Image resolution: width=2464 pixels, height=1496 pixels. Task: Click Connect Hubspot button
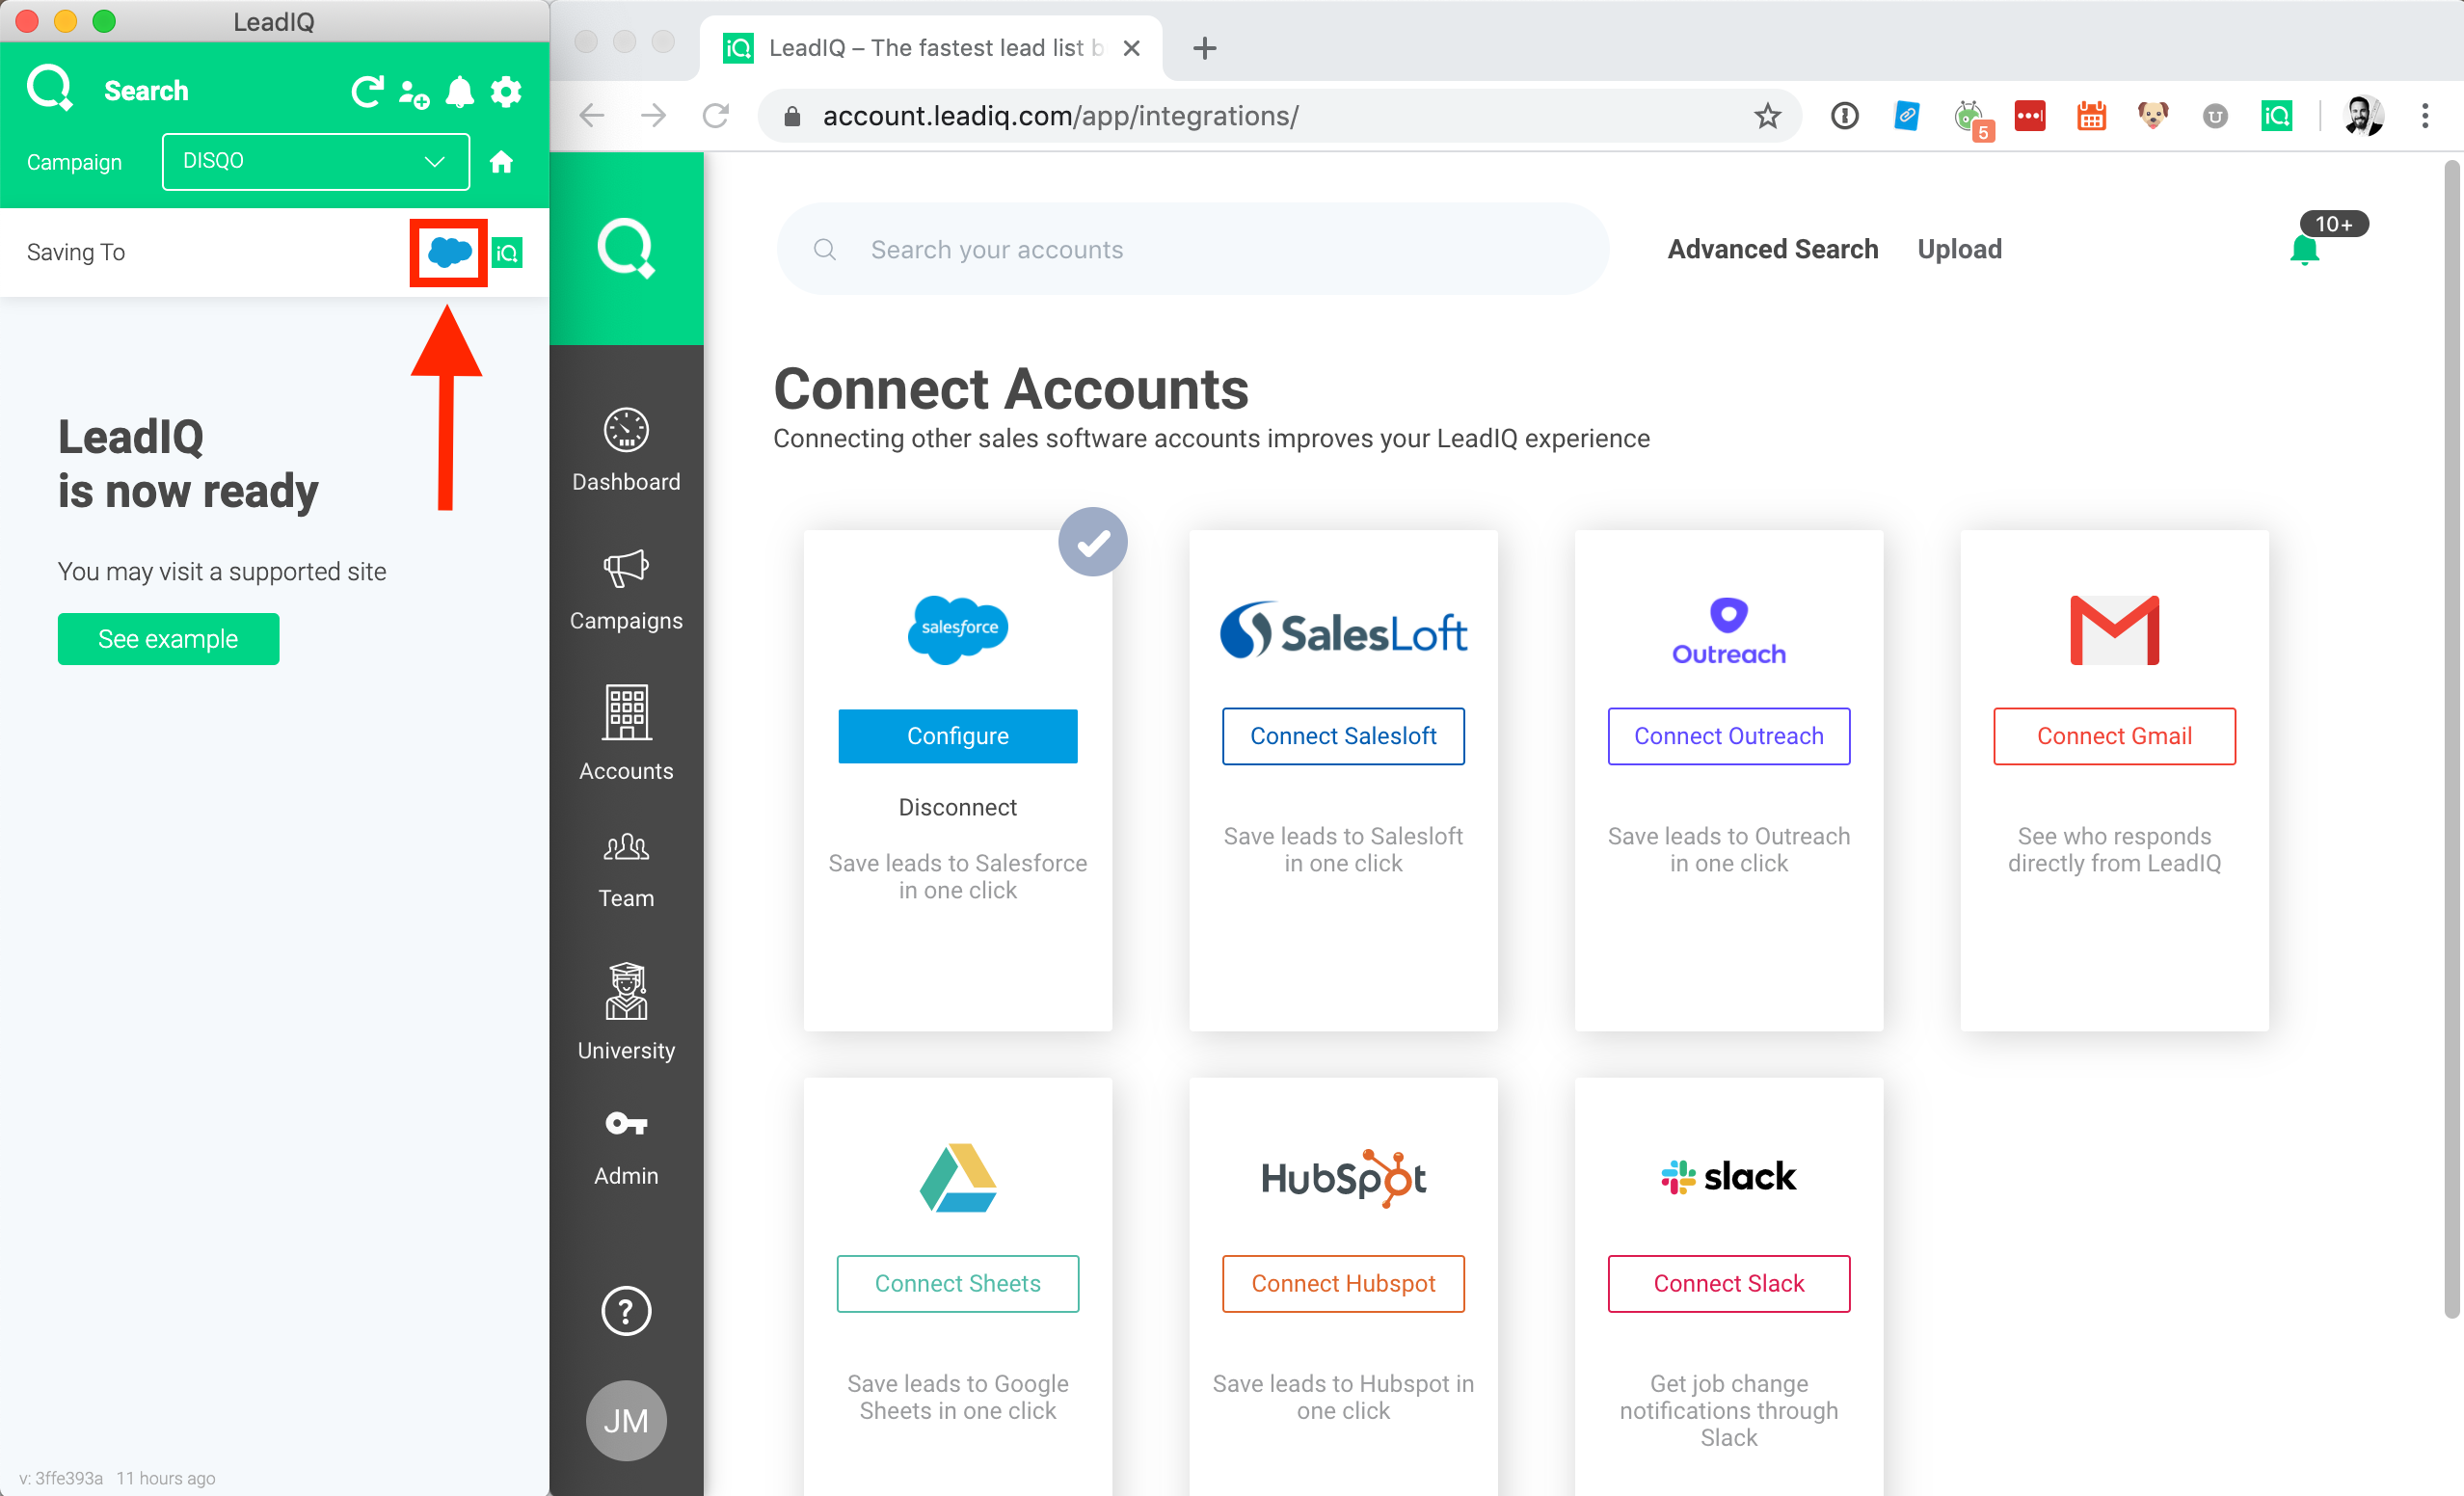[x=1342, y=1283]
